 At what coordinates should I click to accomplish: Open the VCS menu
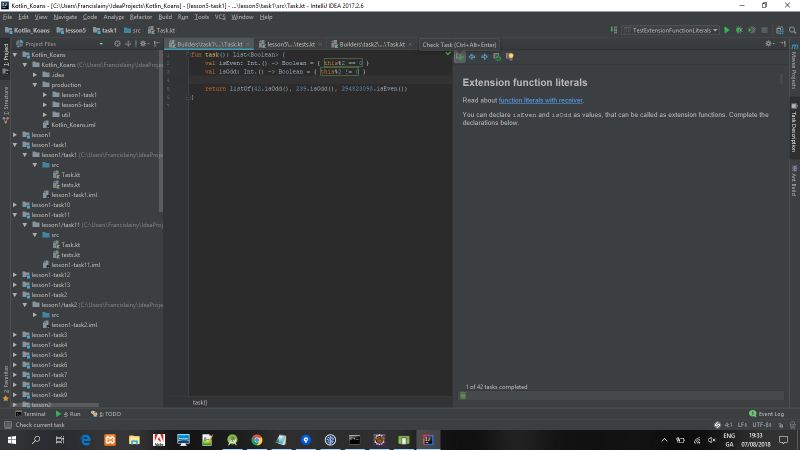pyautogui.click(x=220, y=17)
